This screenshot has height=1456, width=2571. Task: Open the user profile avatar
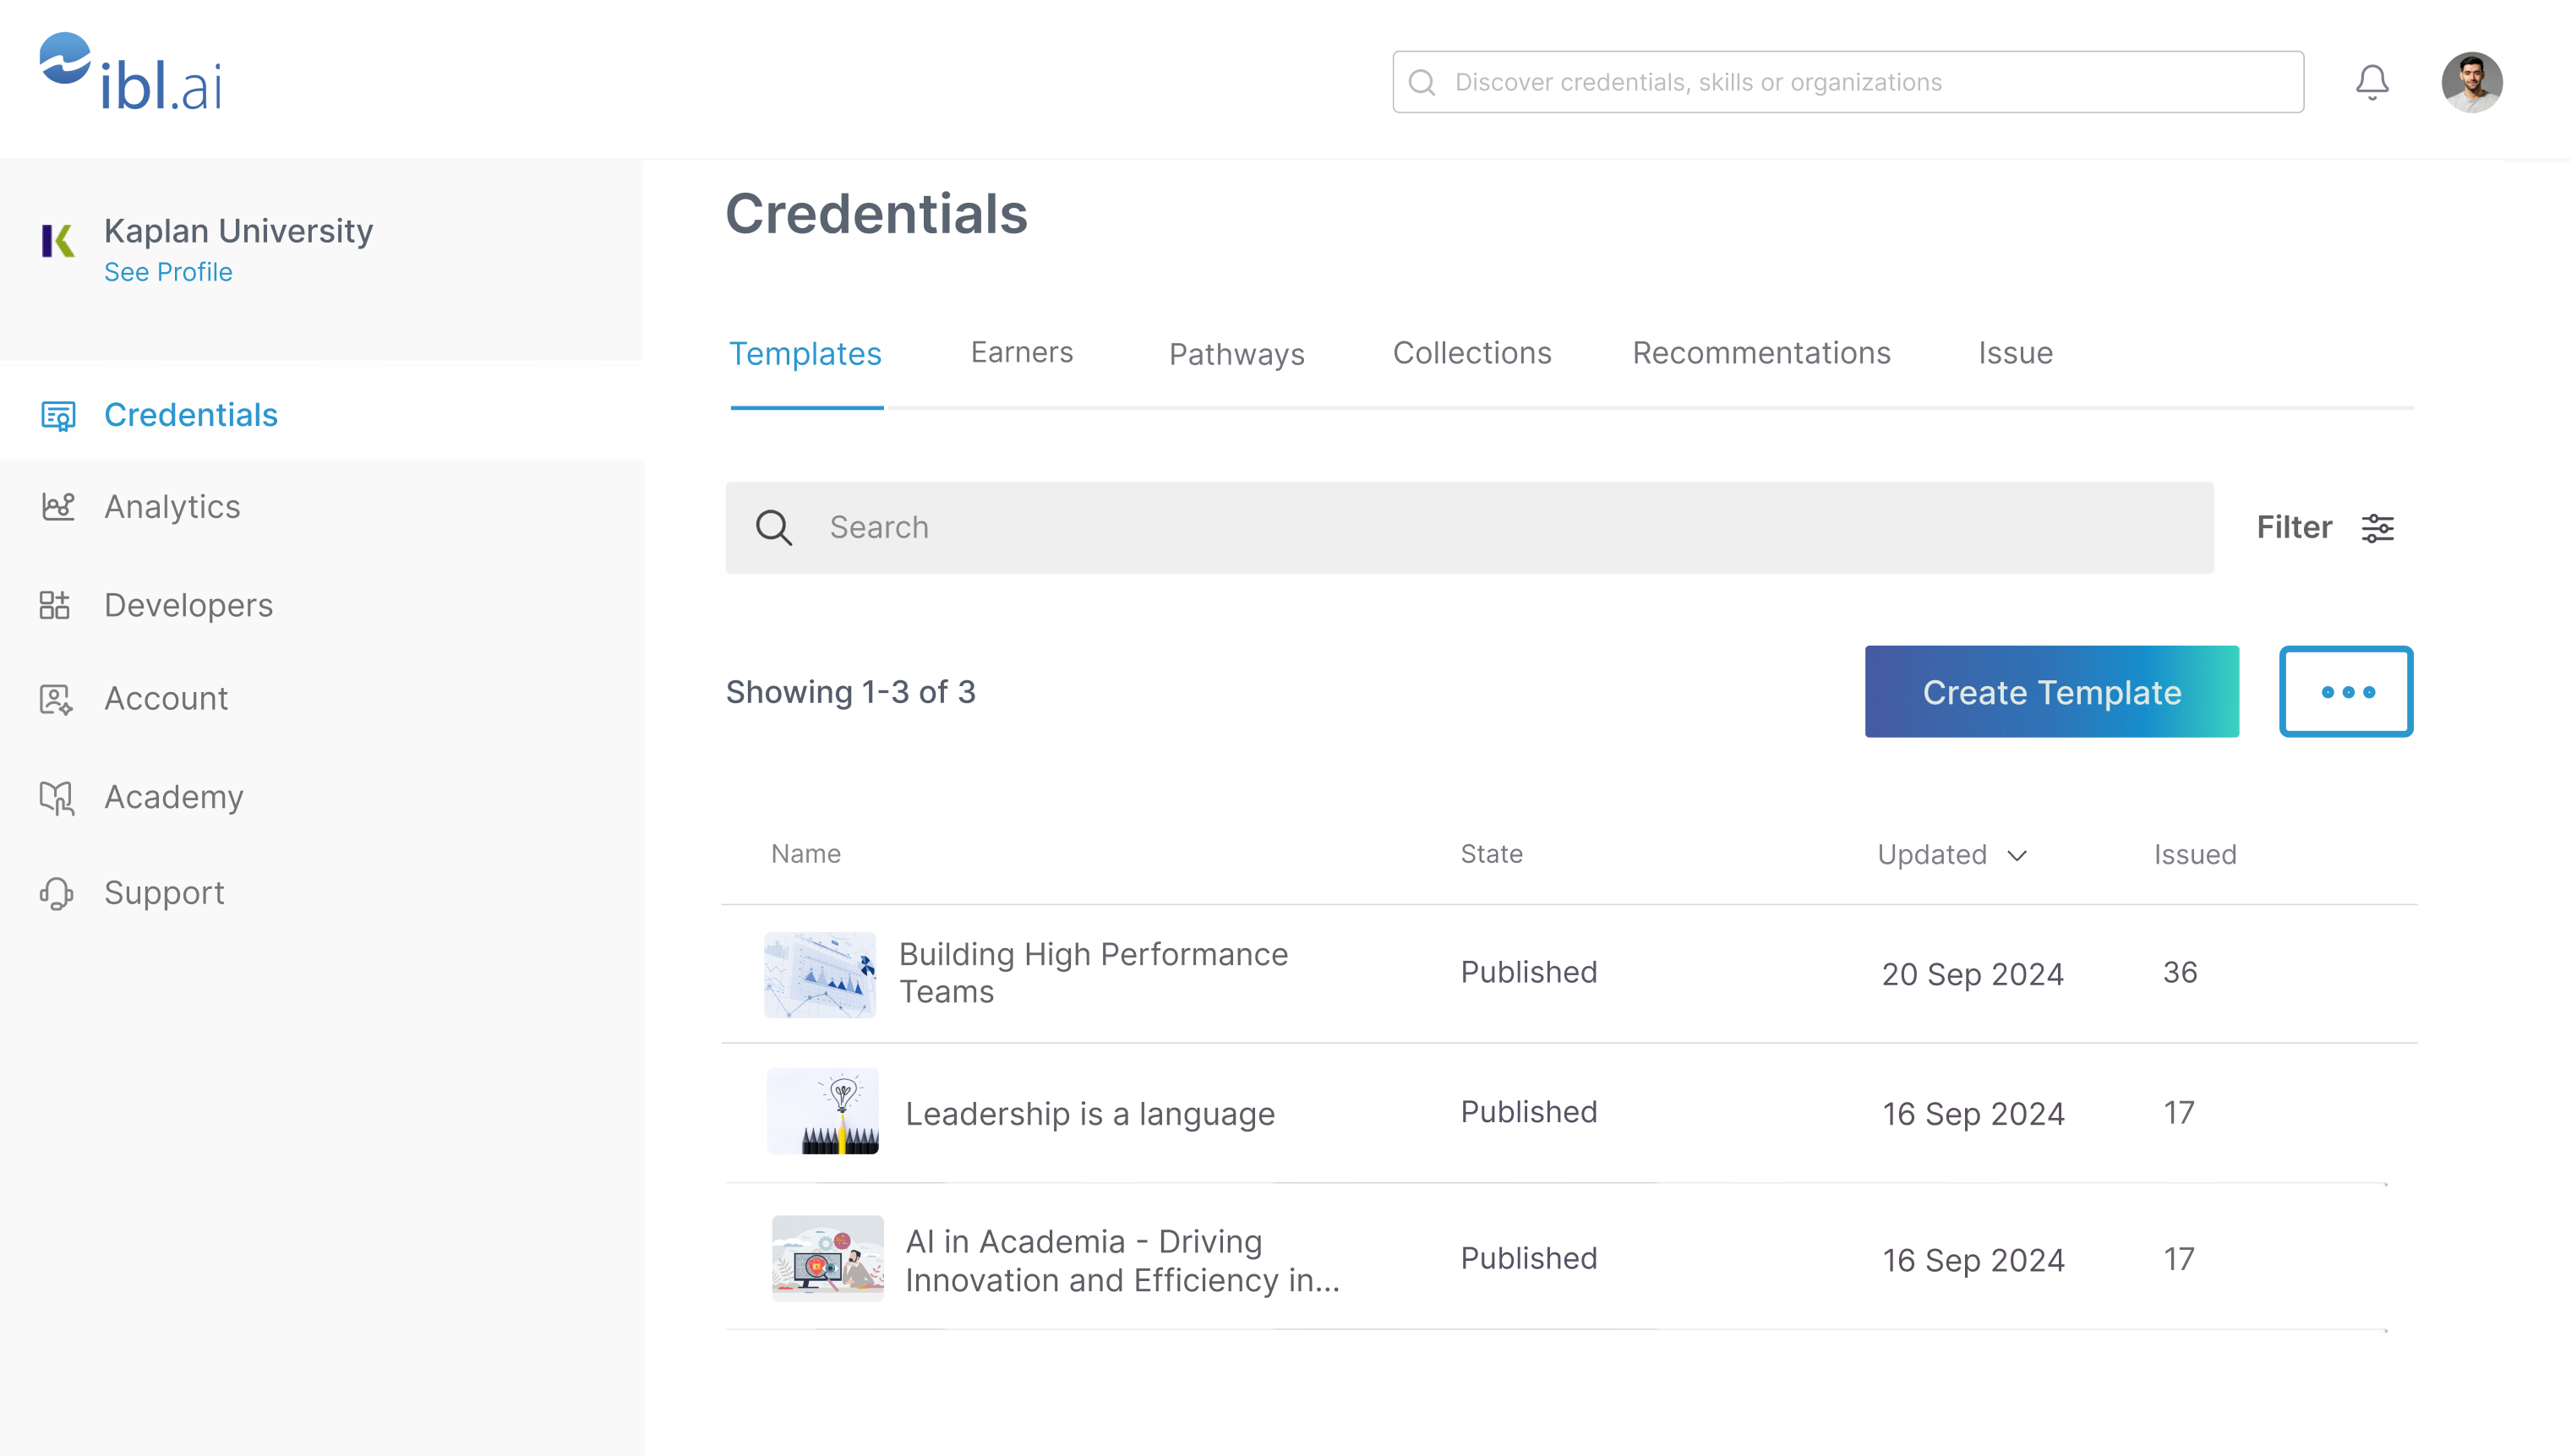(x=2471, y=82)
